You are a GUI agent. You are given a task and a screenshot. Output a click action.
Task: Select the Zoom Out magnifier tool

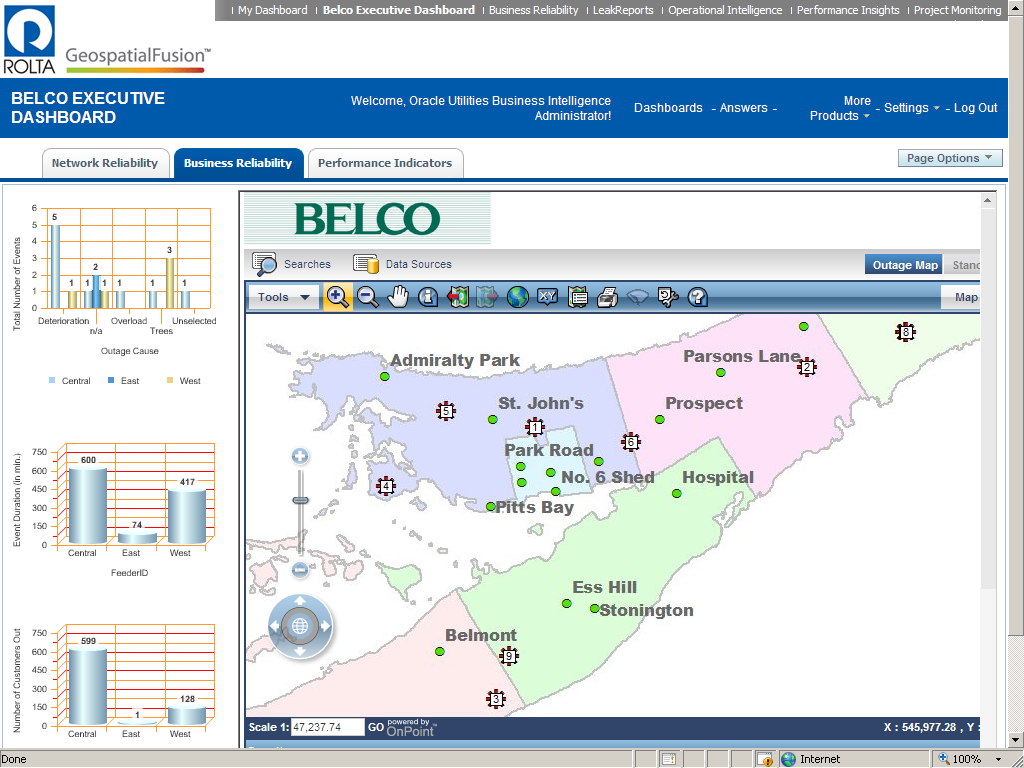point(368,297)
